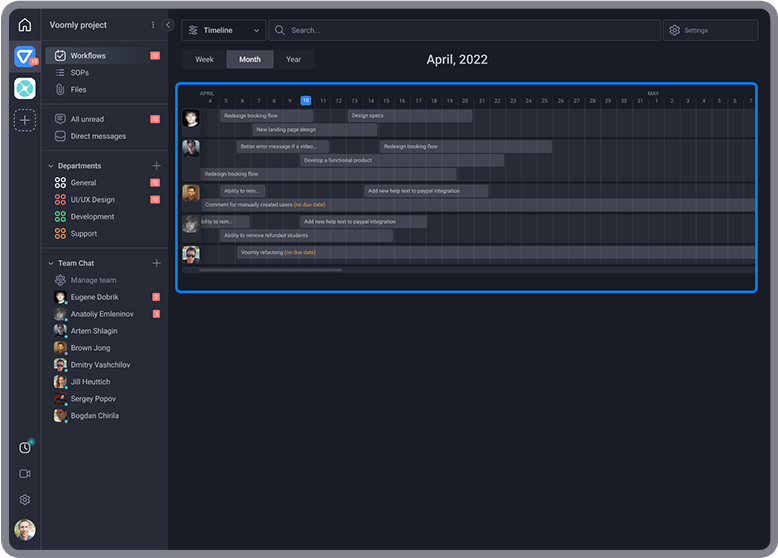This screenshot has width=778, height=558.
Task: Select the Voomly workspace icon
Action: pos(25,56)
